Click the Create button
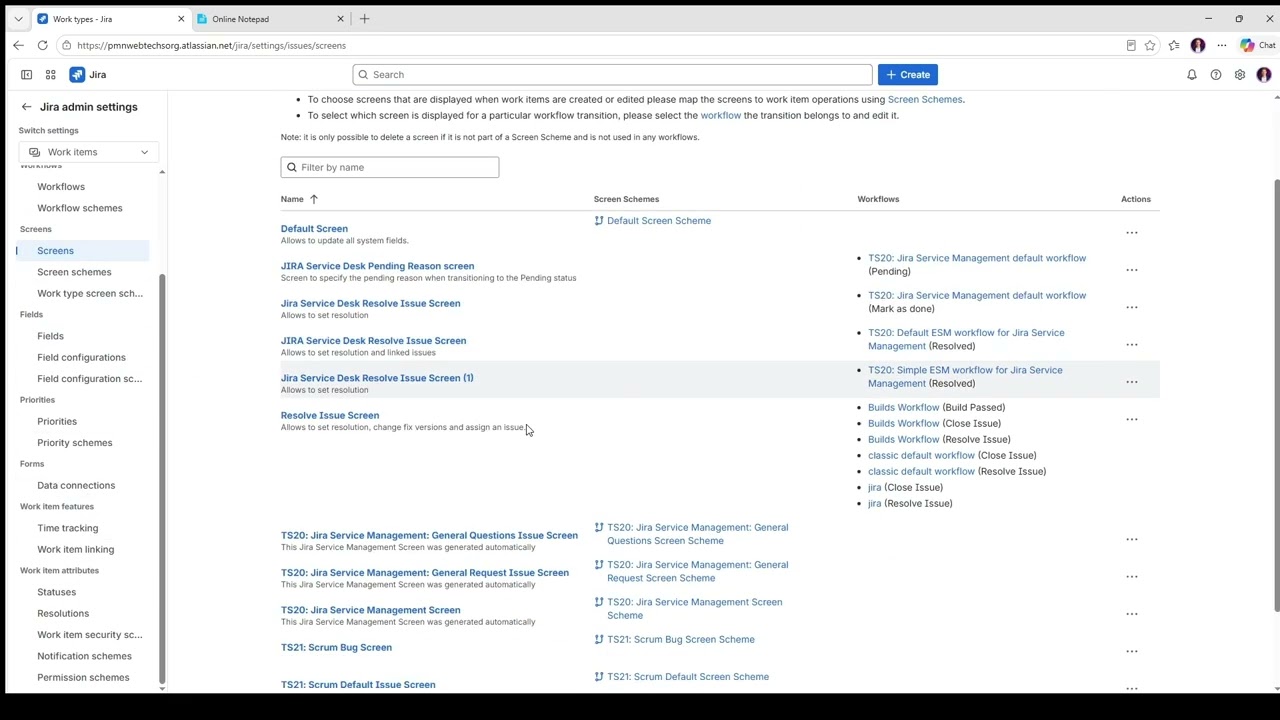Viewport: 1280px width, 720px height. [908, 75]
